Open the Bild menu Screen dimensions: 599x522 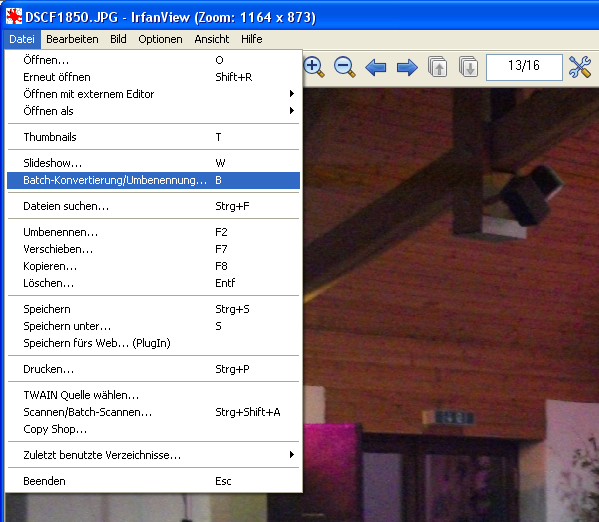tap(118, 39)
